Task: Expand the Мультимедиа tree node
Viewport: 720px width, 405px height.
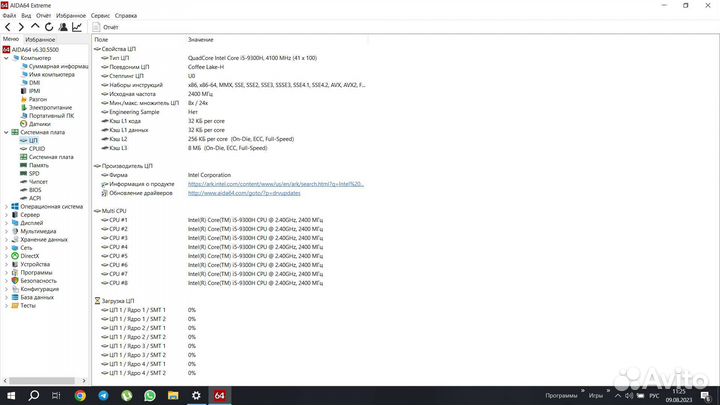Action: pyautogui.click(x=6, y=231)
